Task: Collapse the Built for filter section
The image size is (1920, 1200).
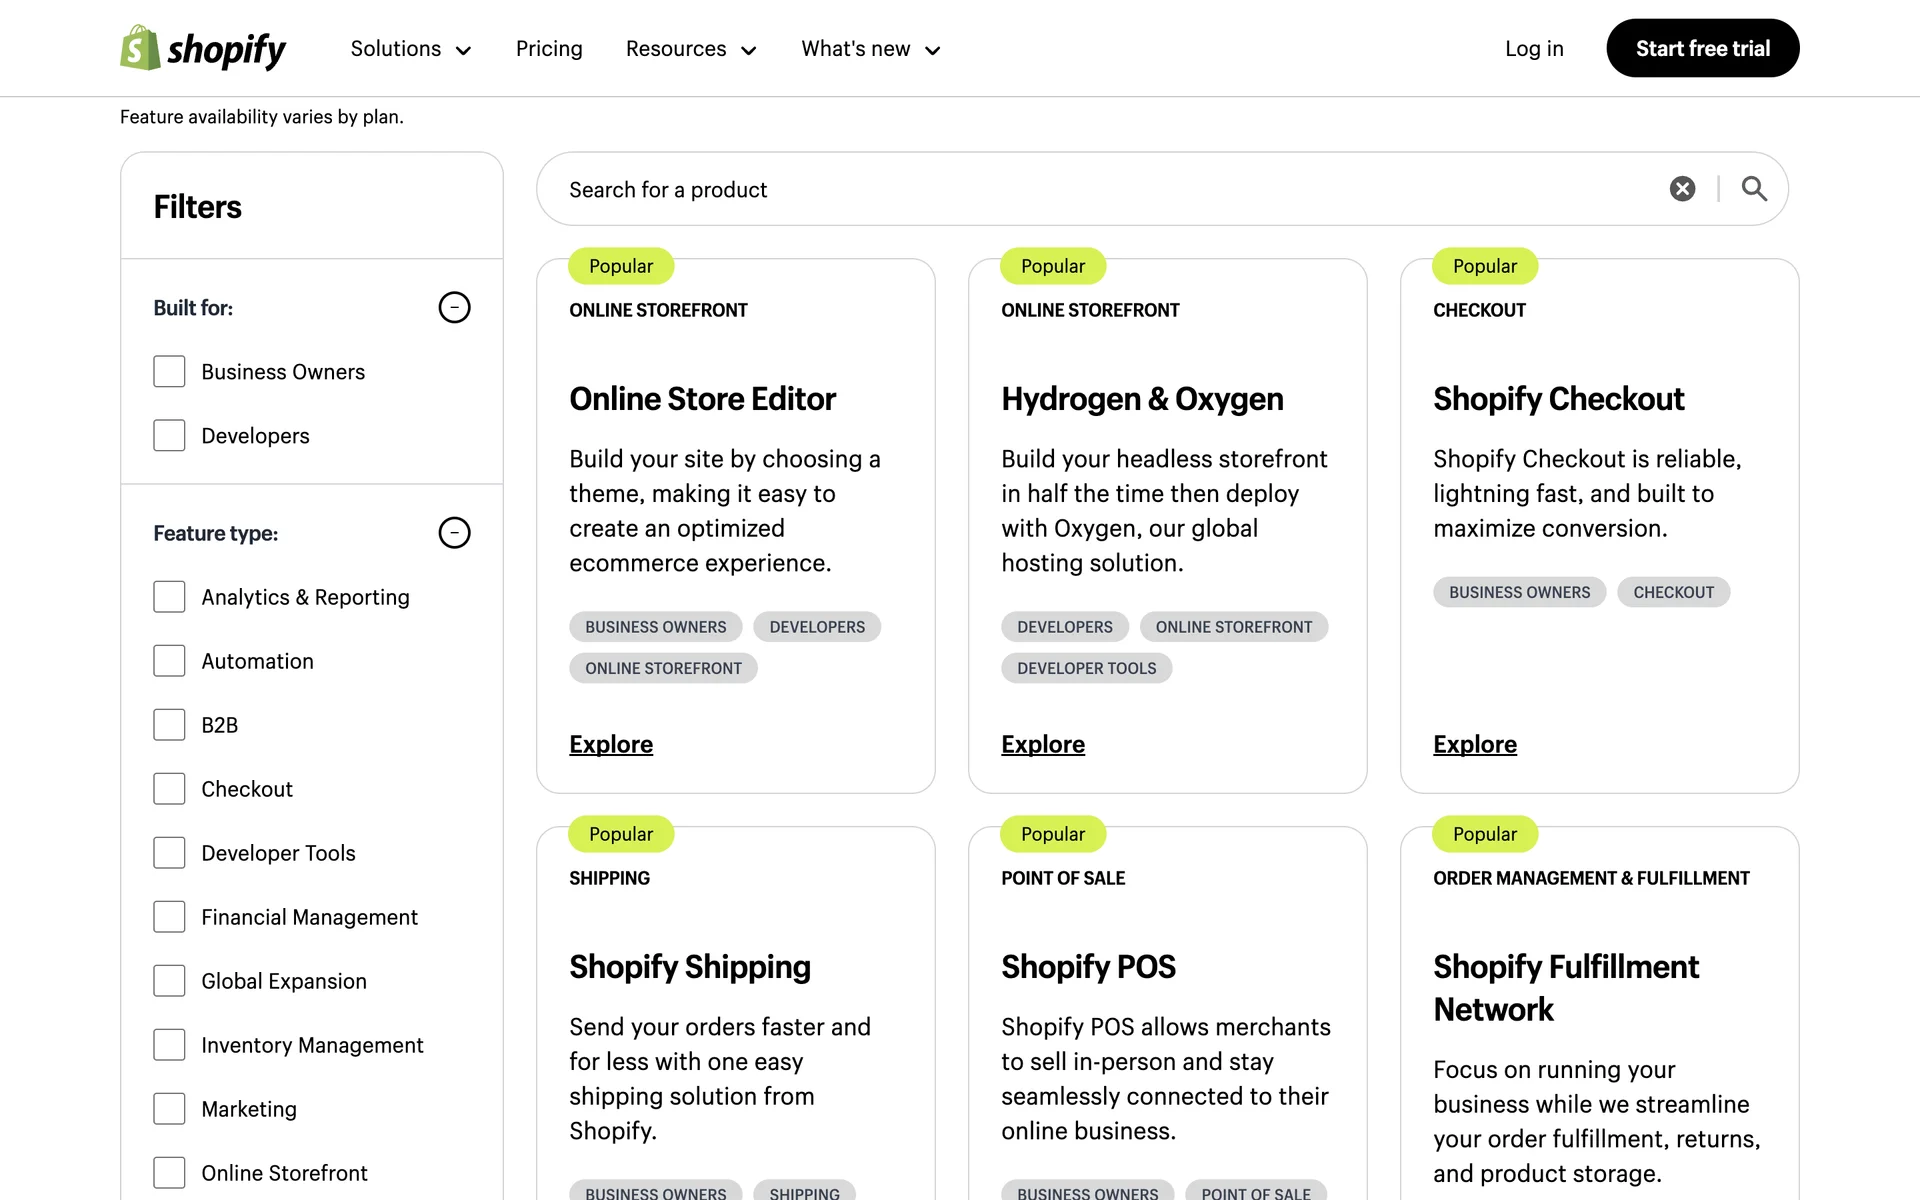Action: [x=454, y=307]
